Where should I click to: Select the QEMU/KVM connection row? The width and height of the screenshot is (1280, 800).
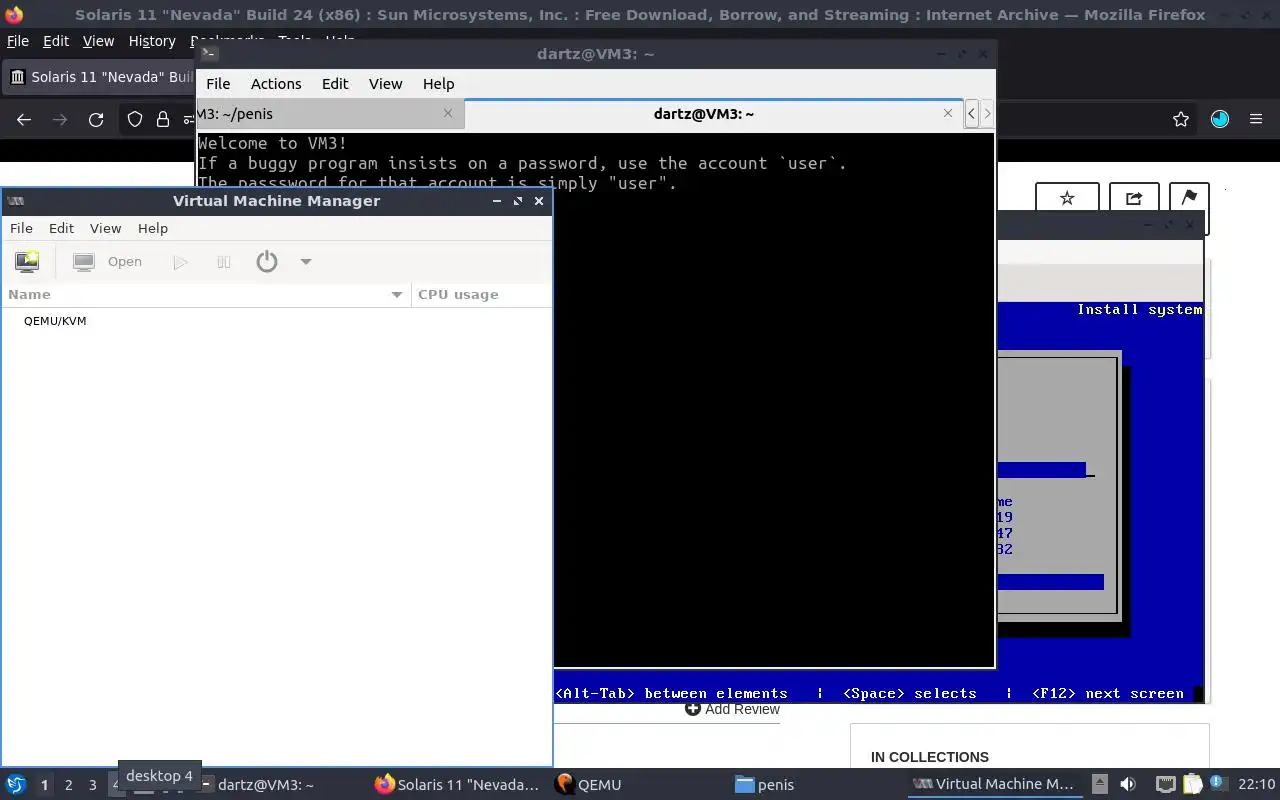(x=276, y=321)
